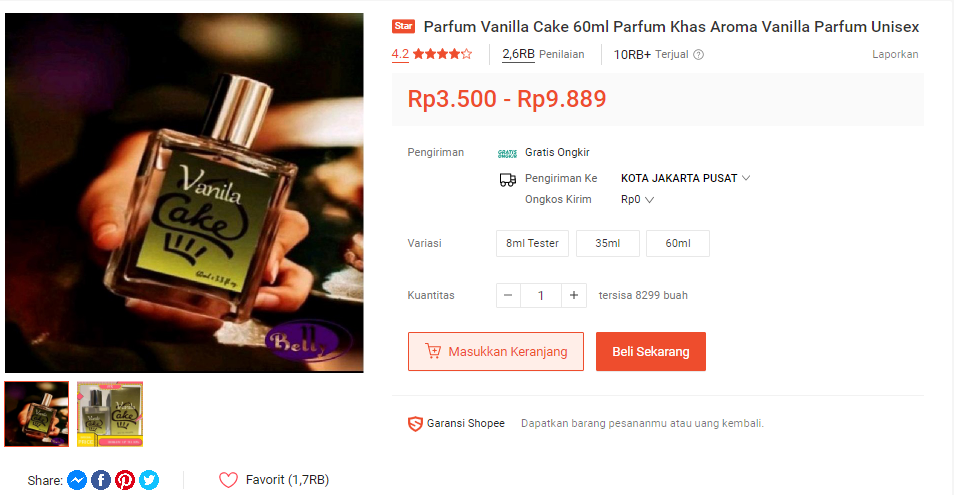Expand the KOTA JAKARTA PUSAT destination dropdown
The image size is (954, 495).
[x=685, y=178]
